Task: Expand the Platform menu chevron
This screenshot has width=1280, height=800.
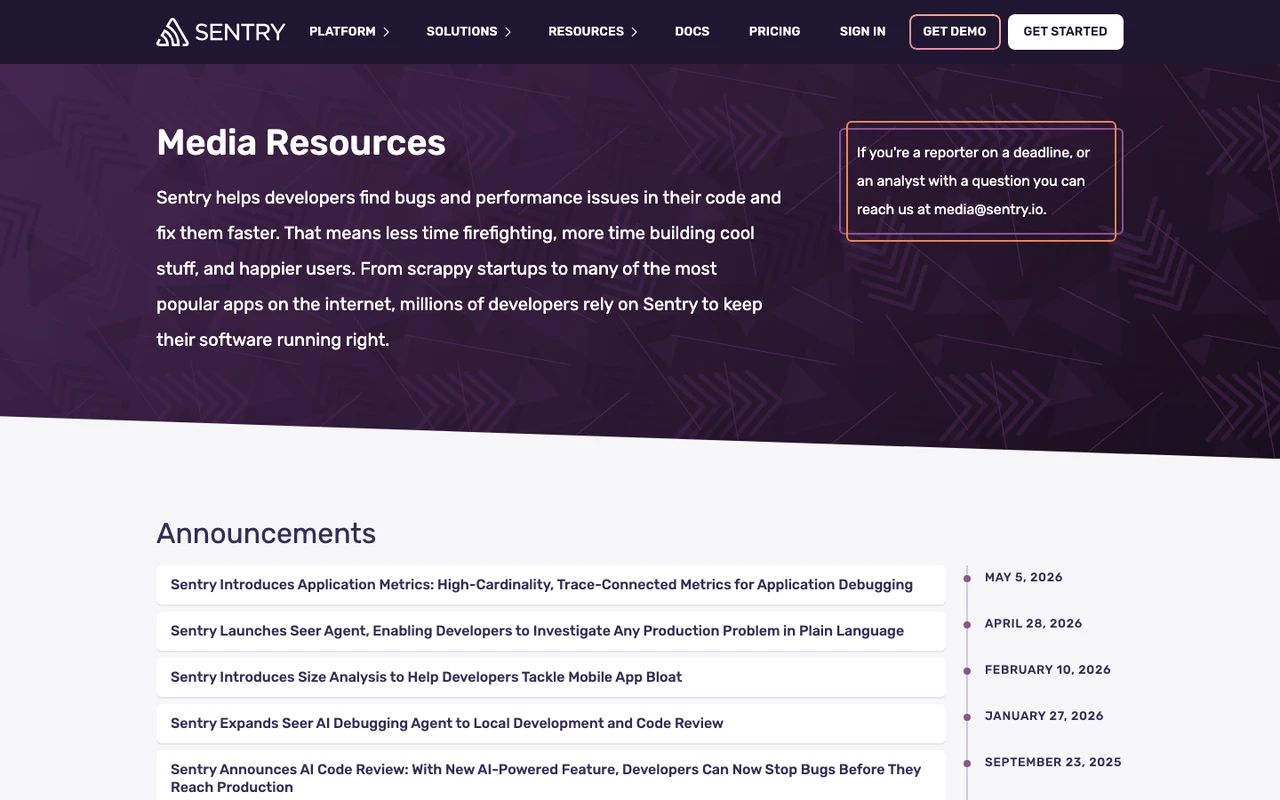Action: tap(386, 32)
